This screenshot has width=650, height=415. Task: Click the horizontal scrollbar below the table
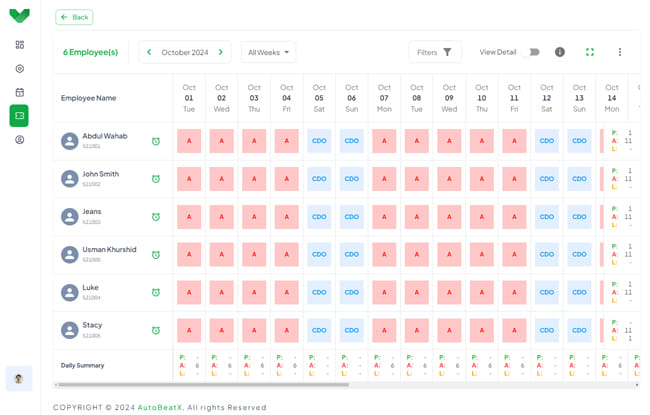pos(200,385)
